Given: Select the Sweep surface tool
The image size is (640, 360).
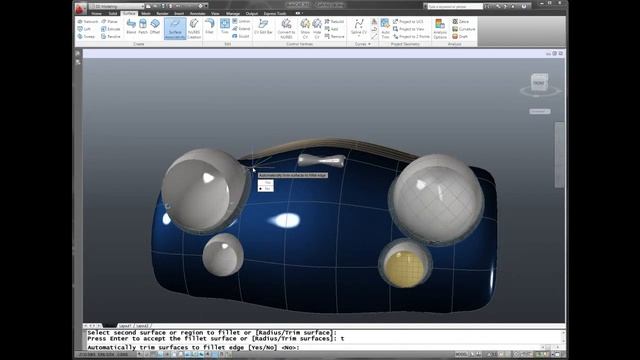Looking at the screenshot, I should click(x=86, y=36).
